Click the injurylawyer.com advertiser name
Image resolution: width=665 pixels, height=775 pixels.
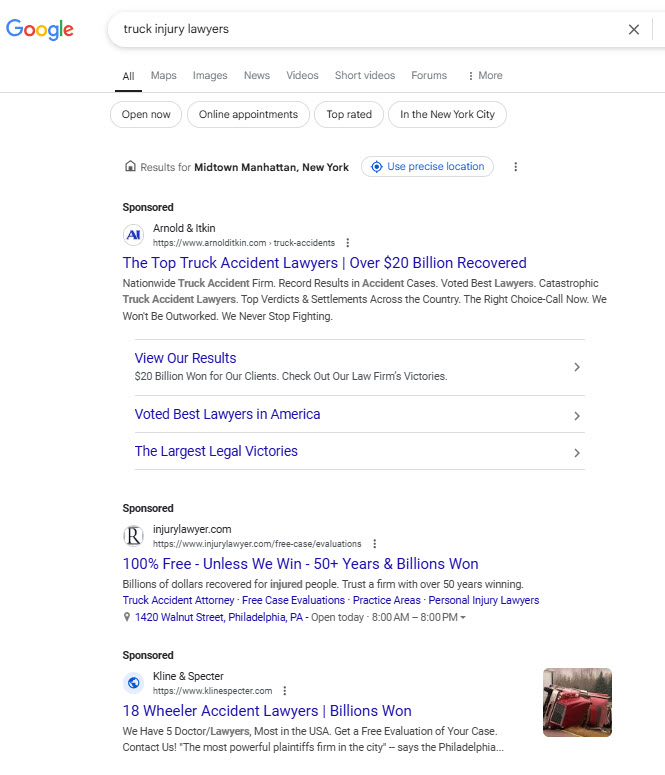tap(192, 529)
